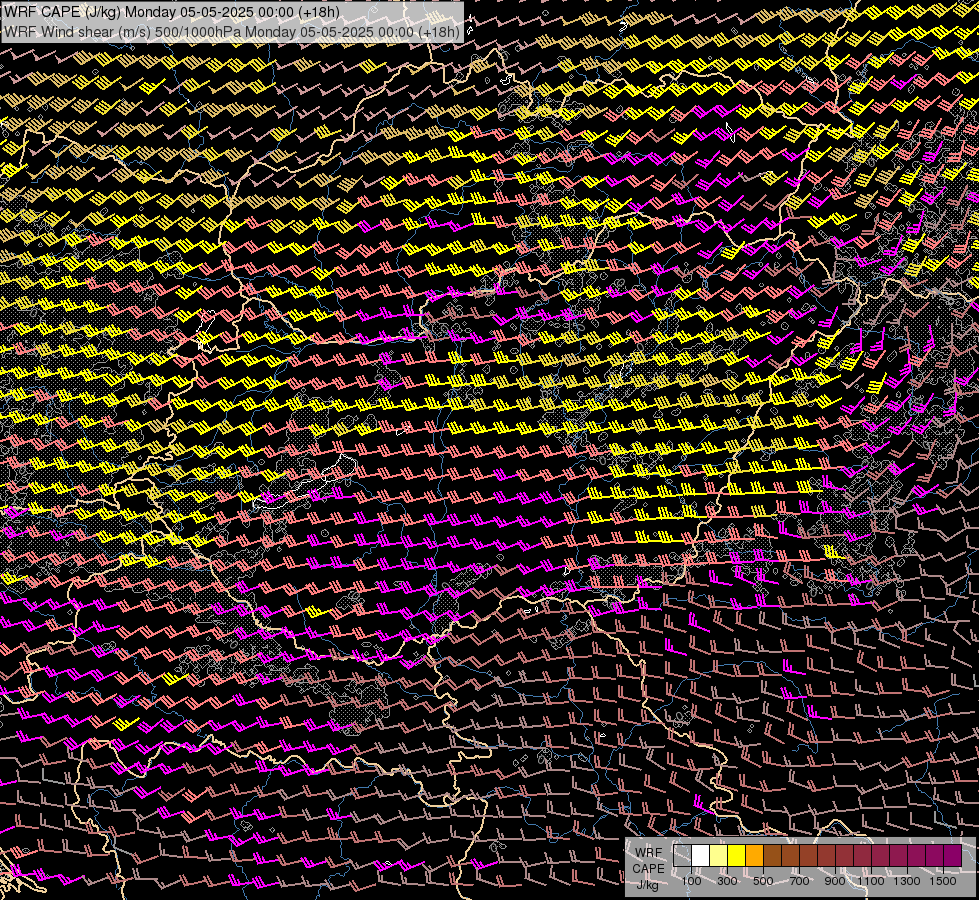Select the bright yellow legend swatch
Screen dimensions: 979x900
tap(737, 856)
